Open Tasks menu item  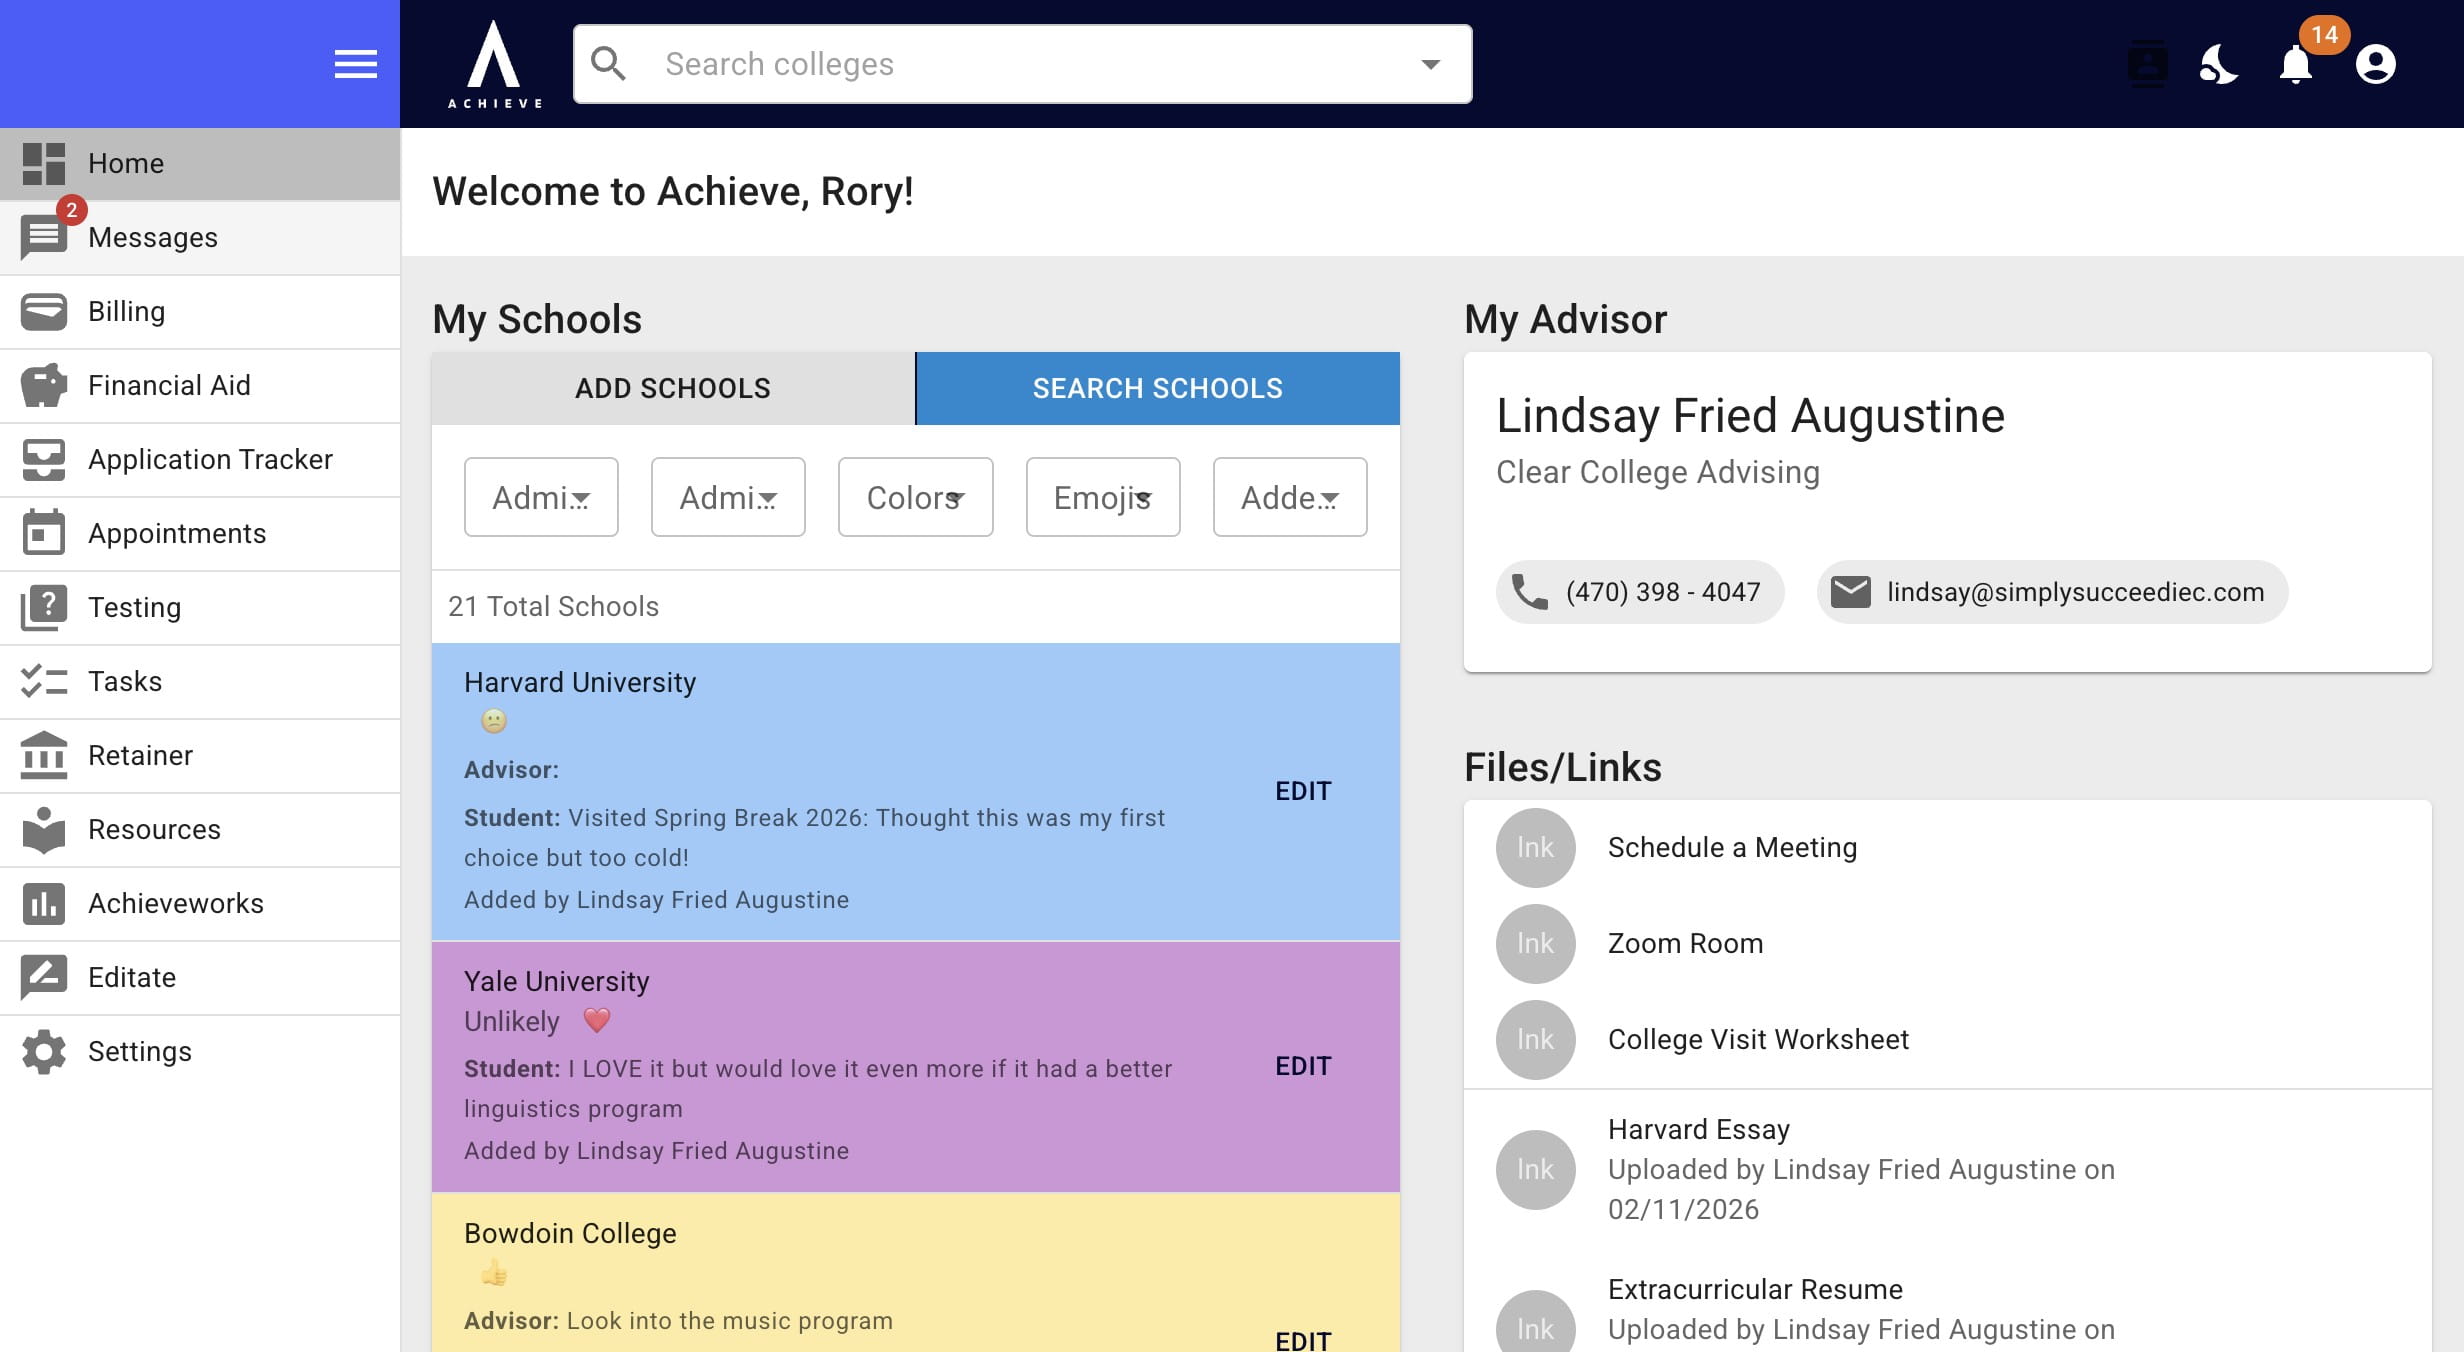tap(200, 681)
